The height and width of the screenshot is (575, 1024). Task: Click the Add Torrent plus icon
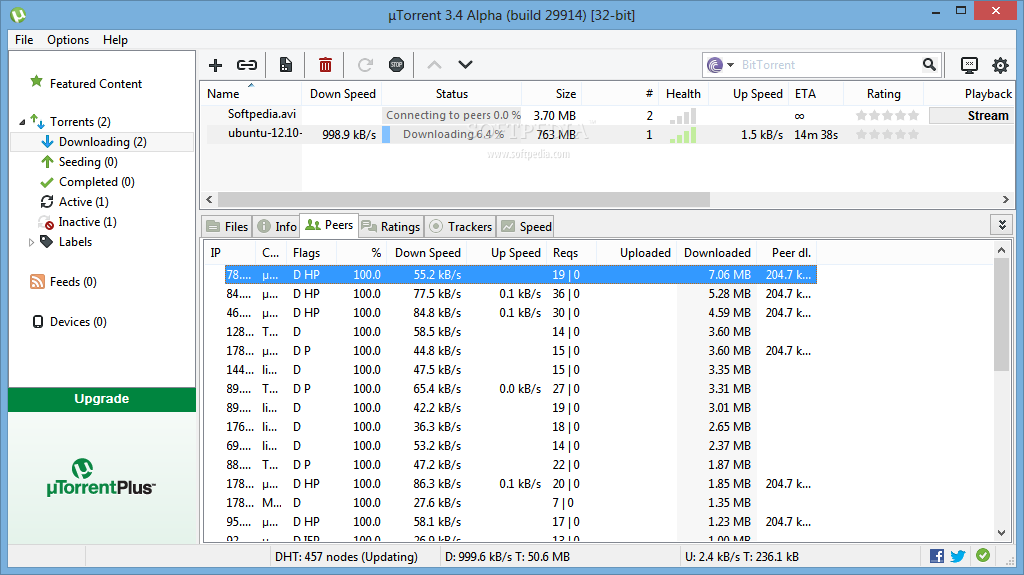[215, 65]
